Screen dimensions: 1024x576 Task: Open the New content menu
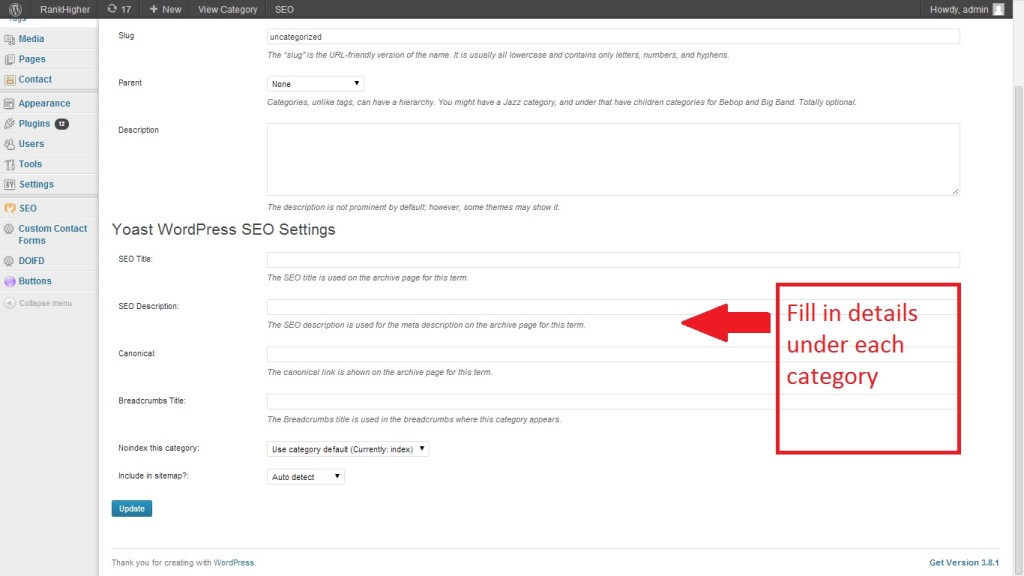[165, 9]
